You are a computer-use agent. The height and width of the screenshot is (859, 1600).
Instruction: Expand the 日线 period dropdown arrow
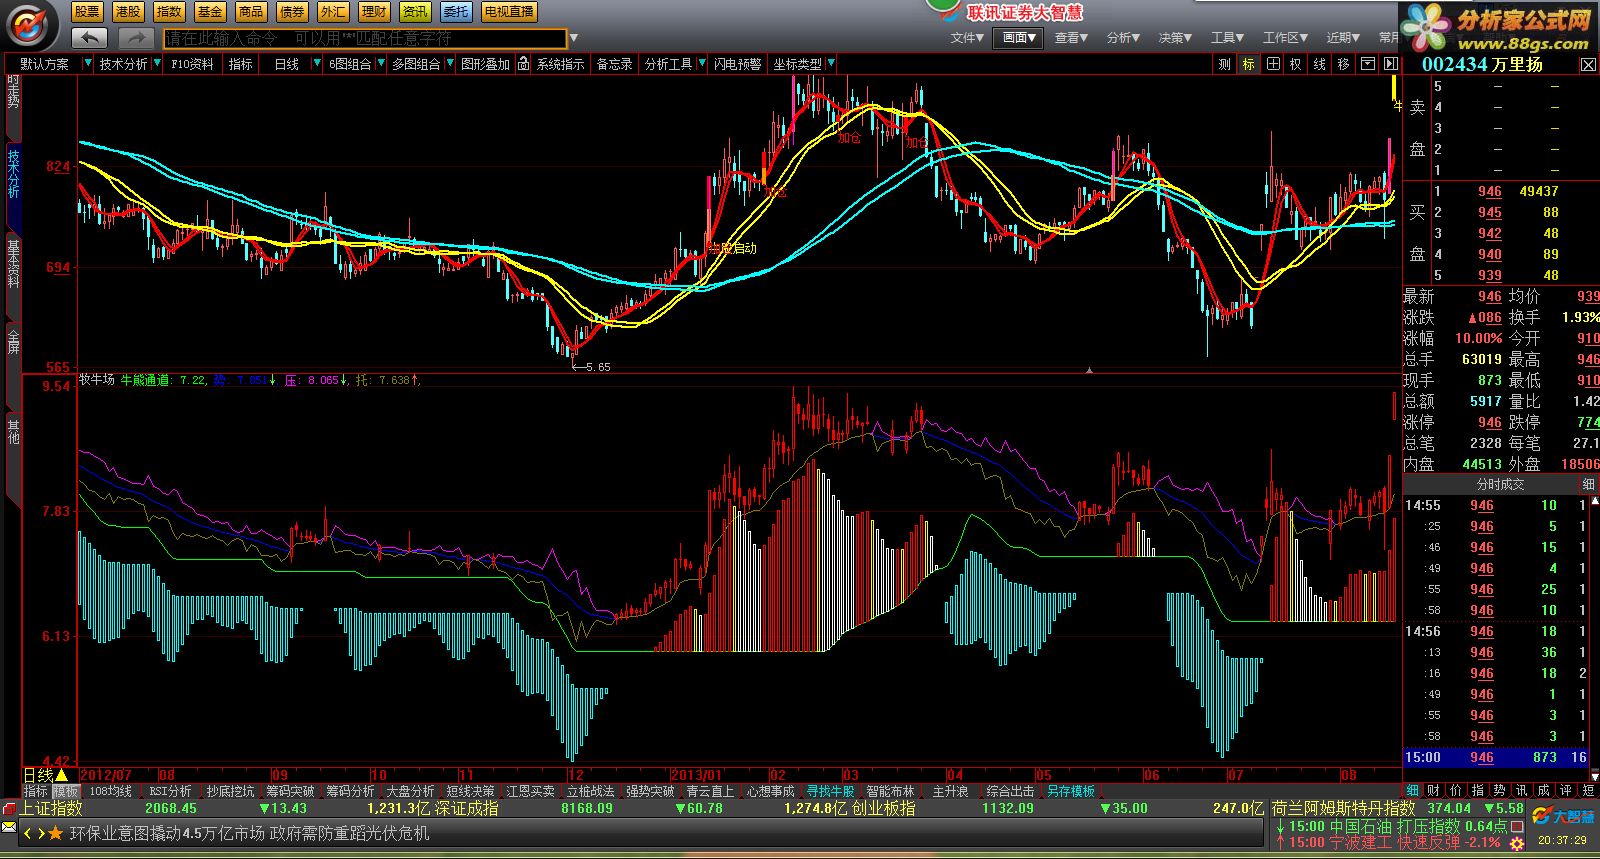317,64
